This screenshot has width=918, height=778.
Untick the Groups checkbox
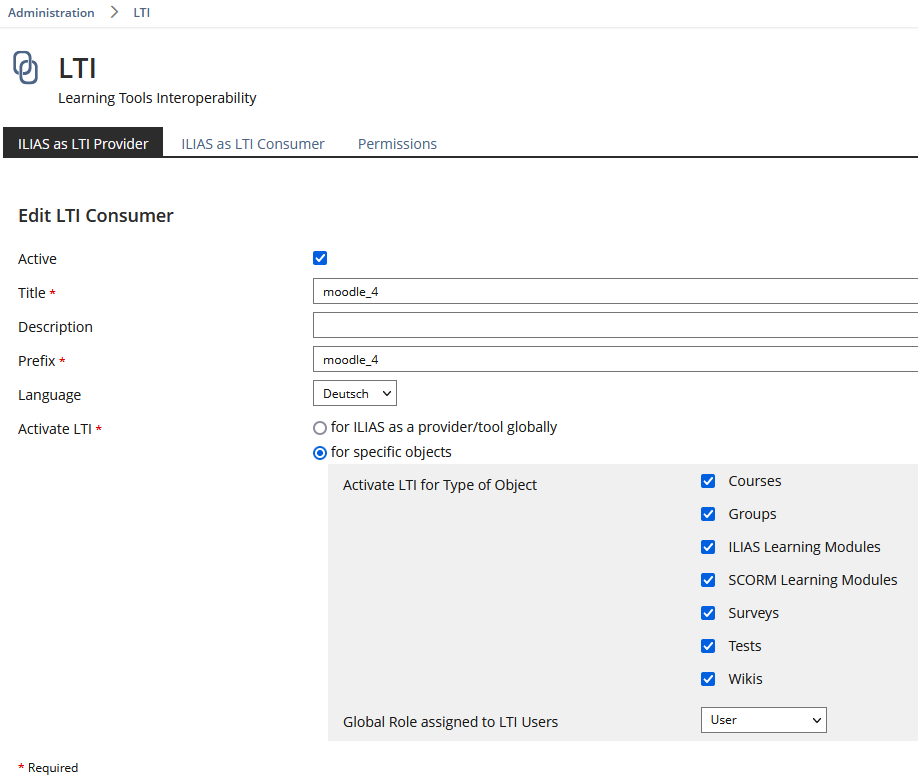pos(708,514)
